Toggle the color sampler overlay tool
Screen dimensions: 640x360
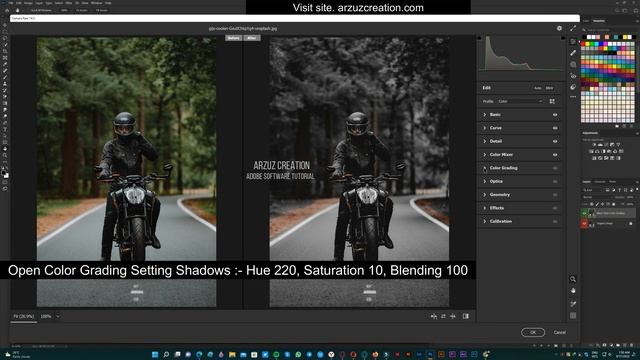pos(573,304)
